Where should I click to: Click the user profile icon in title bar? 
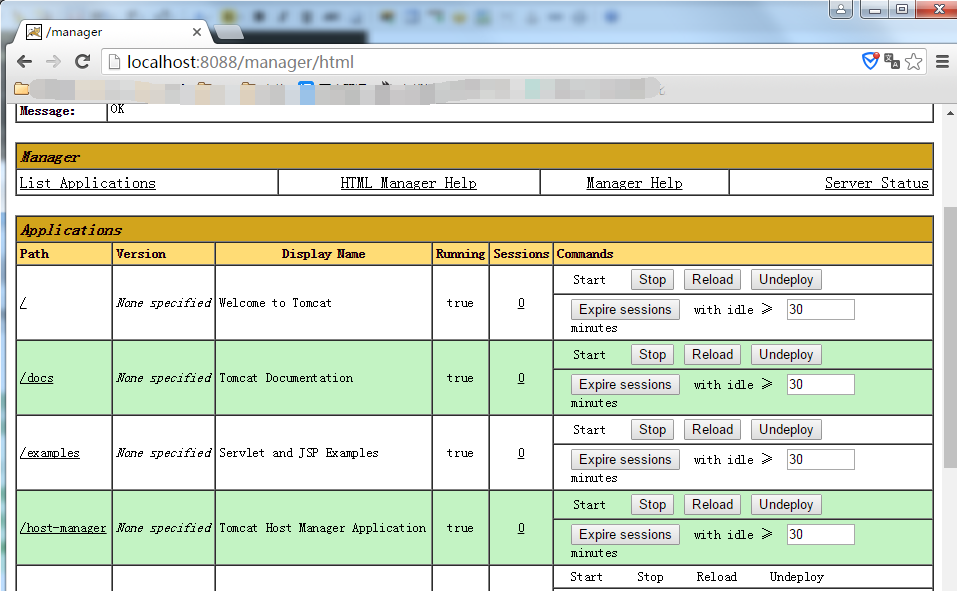[841, 9]
